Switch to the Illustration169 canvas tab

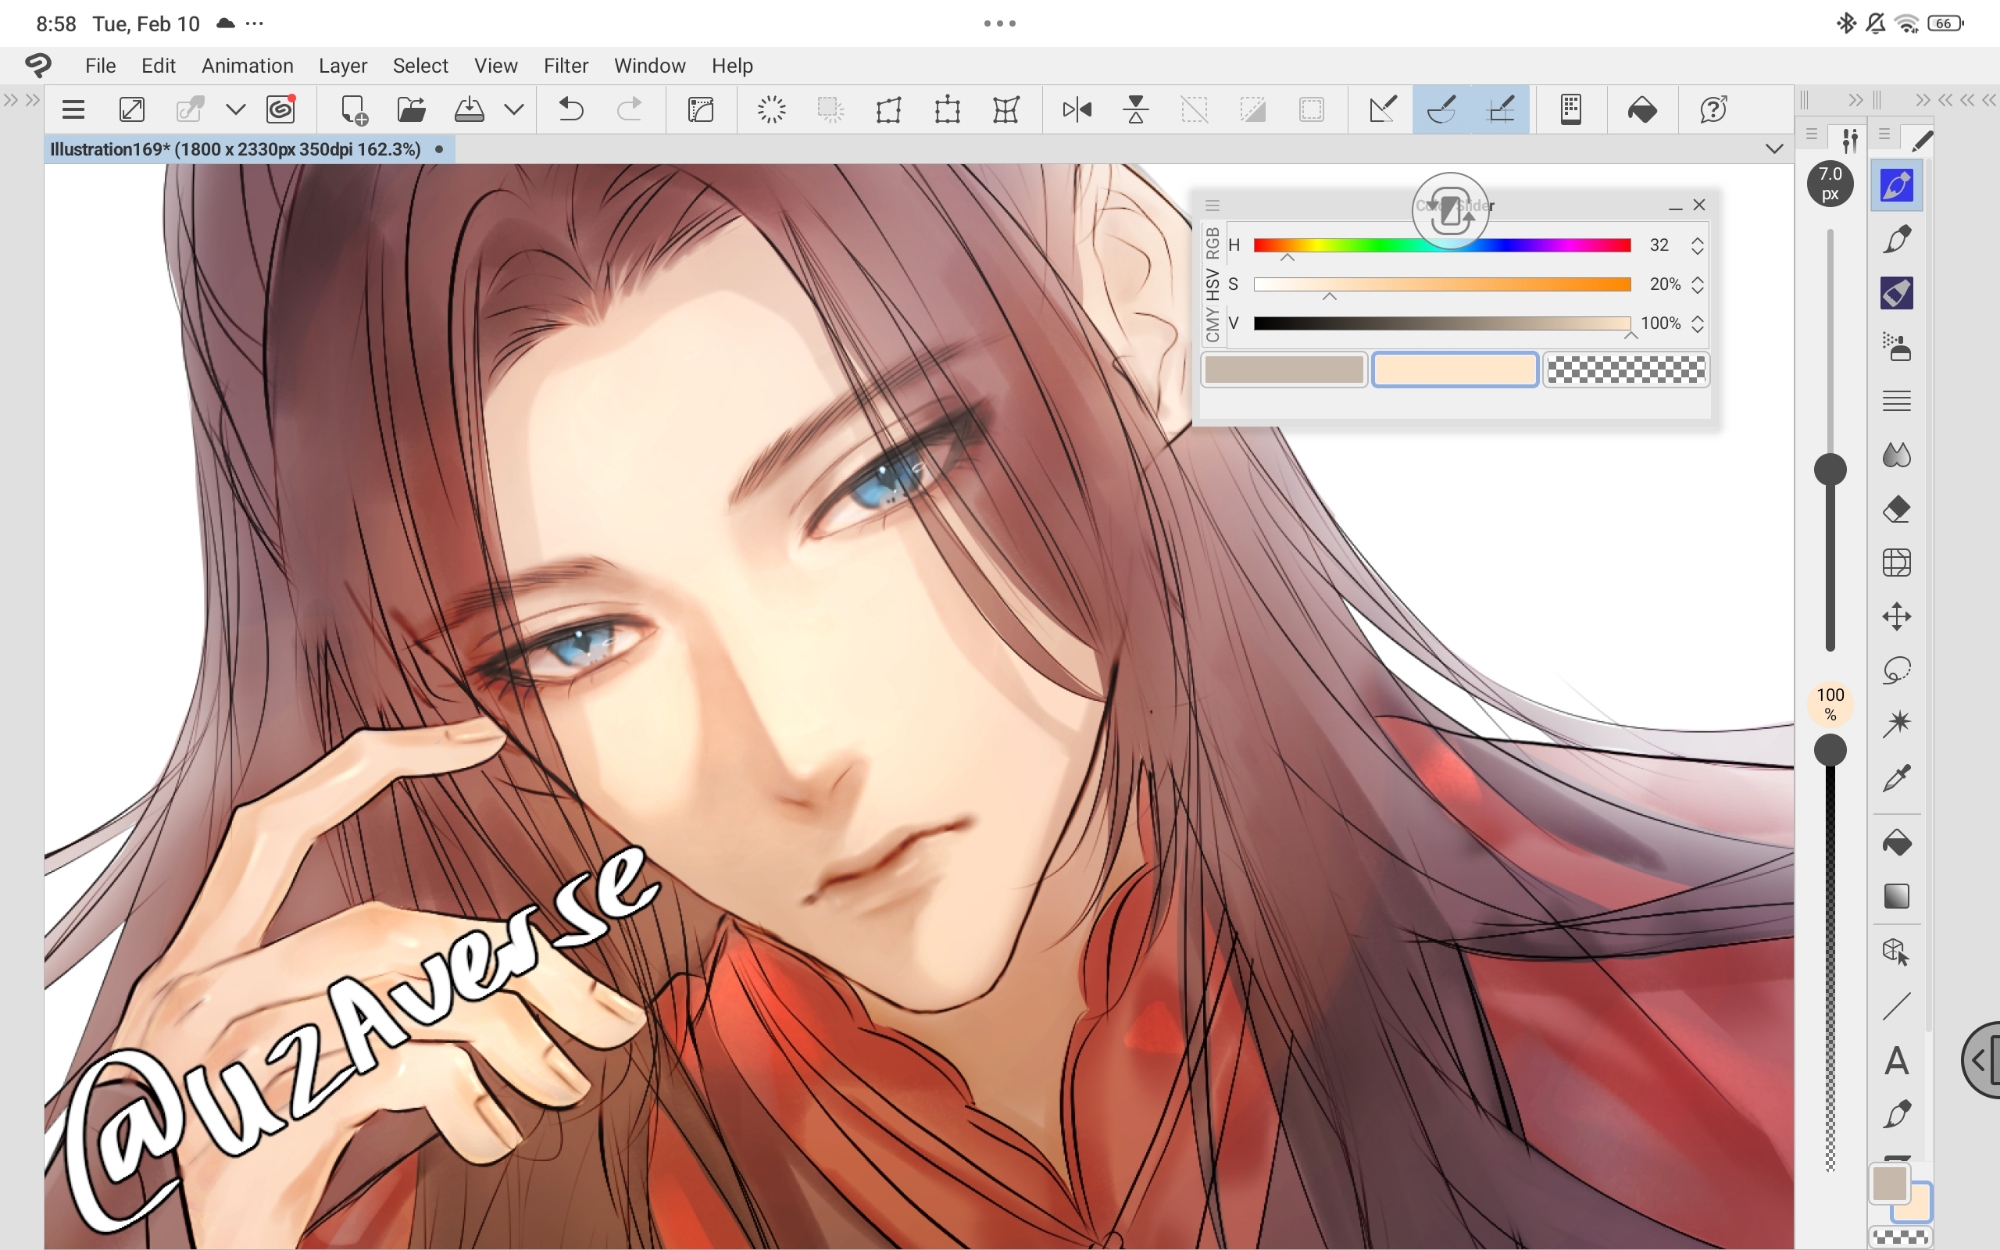236,149
